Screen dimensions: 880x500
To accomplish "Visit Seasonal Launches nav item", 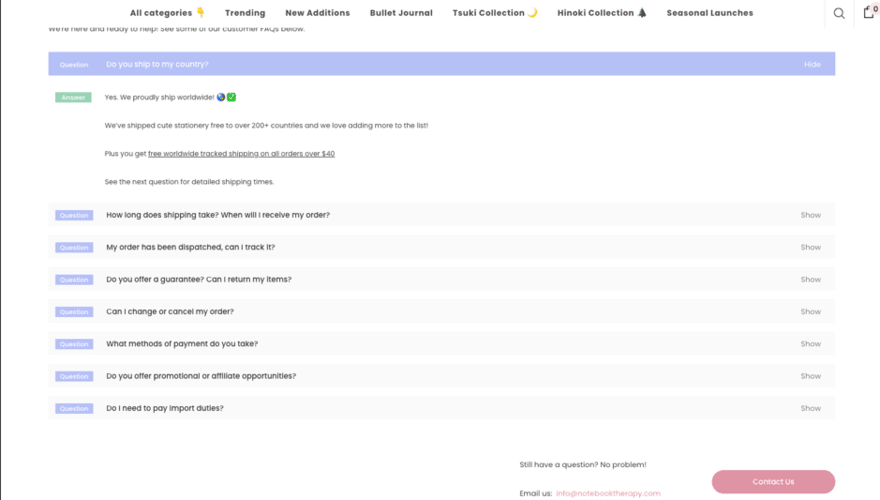I will coord(710,13).
